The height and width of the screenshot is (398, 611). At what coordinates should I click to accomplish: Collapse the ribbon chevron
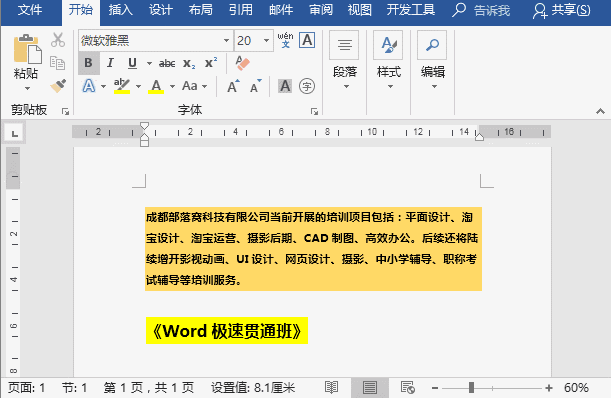click(x=600, y=111)
